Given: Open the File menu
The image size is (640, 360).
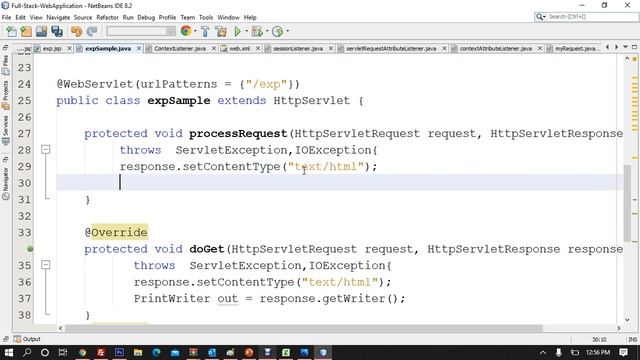Looking at the screenshot, I should click(x=7, y=18).
